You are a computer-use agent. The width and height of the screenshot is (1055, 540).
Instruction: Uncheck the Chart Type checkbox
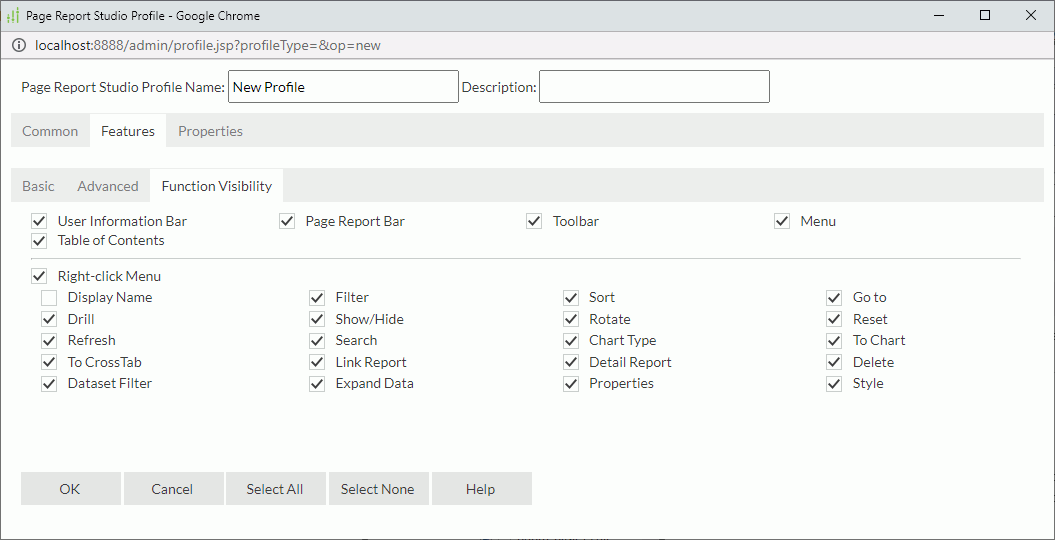[571, 341]
